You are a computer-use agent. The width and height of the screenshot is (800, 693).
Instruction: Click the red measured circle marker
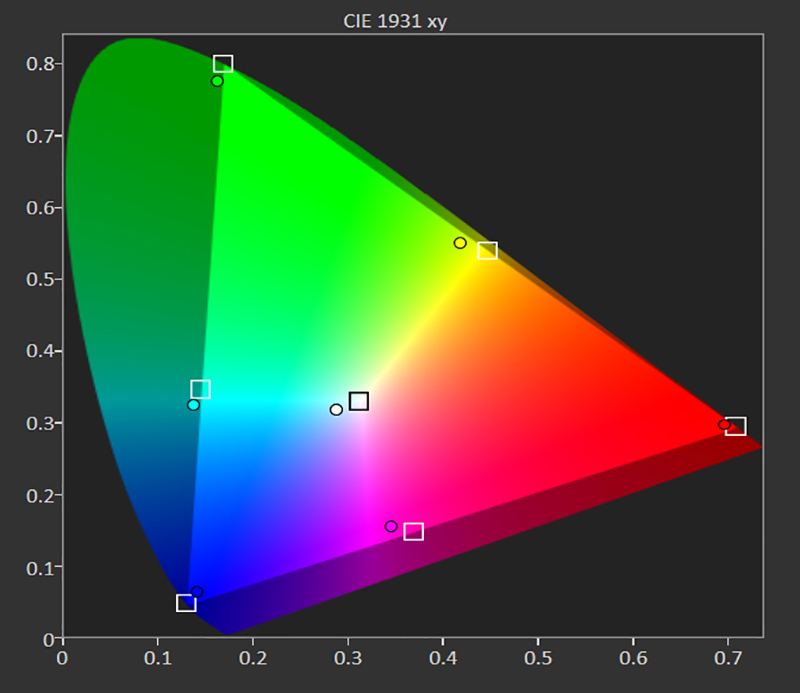[x=724, y=425]
